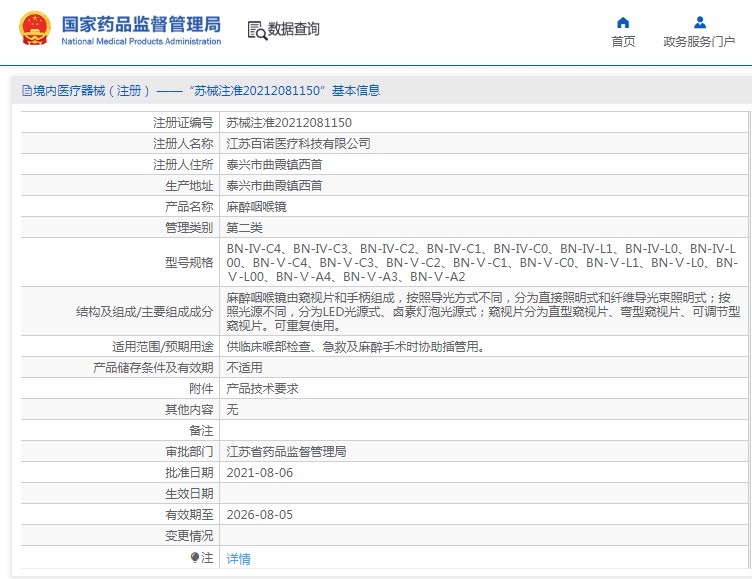Image resolution: width=752 pixels, height=579 pixels.
Task: Click the 注册人名称 label
Action: click(183, 144)
